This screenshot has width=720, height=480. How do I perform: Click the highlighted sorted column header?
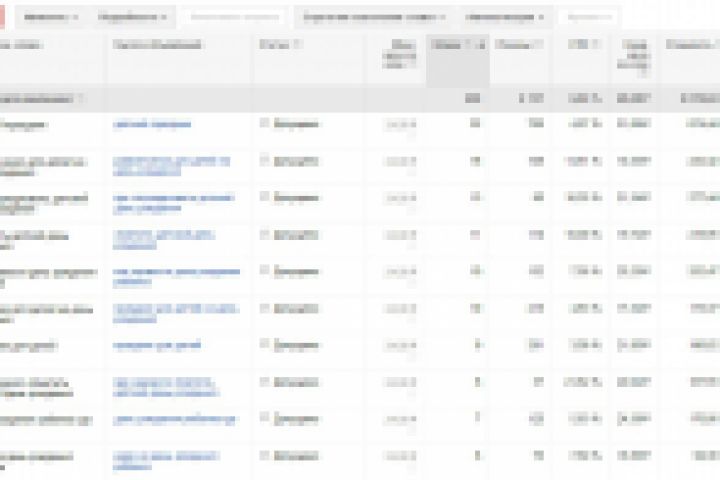click(457, 60)
